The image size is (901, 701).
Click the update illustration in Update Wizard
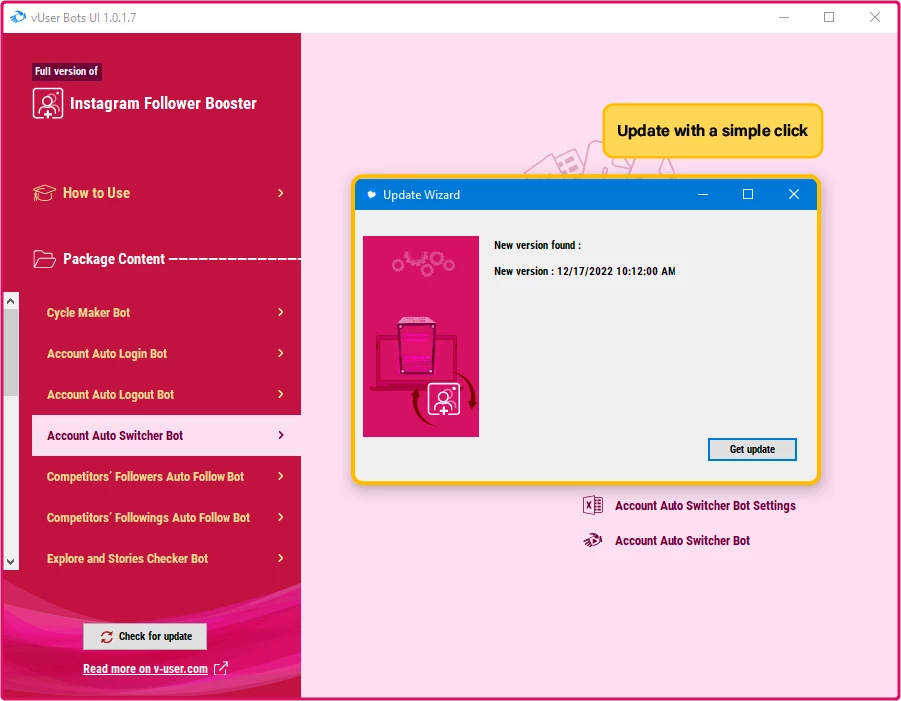click(x=421, y=336)
